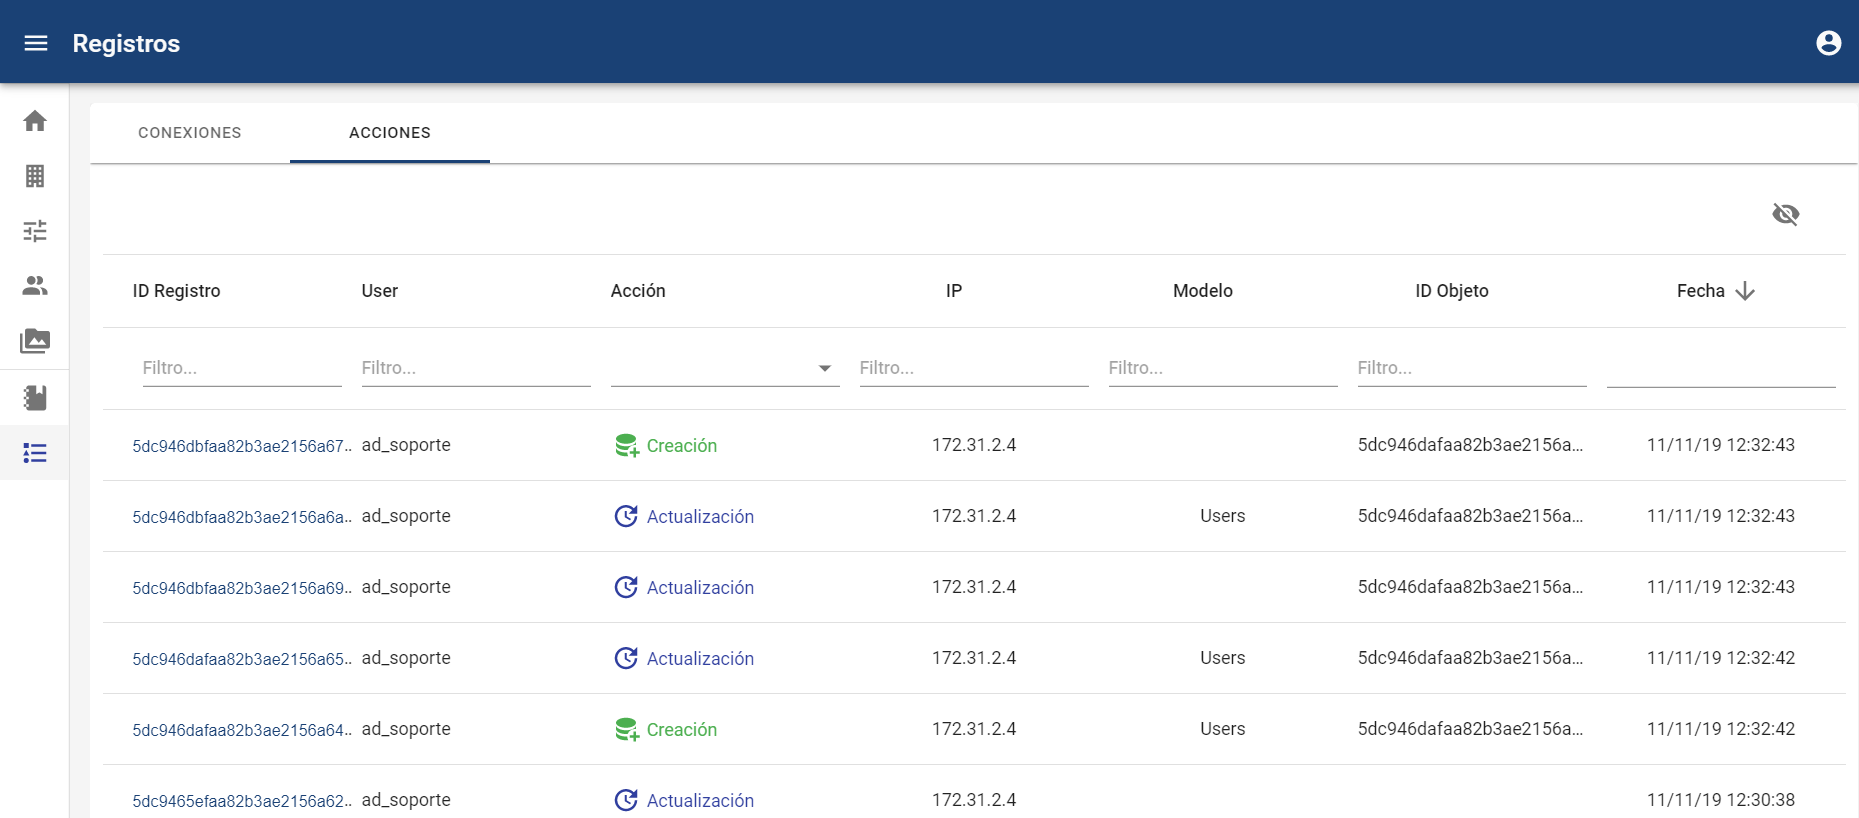Screen dimensions: 1859x818
Task: Go to Home in the sidebar
Action: [35, 121]
